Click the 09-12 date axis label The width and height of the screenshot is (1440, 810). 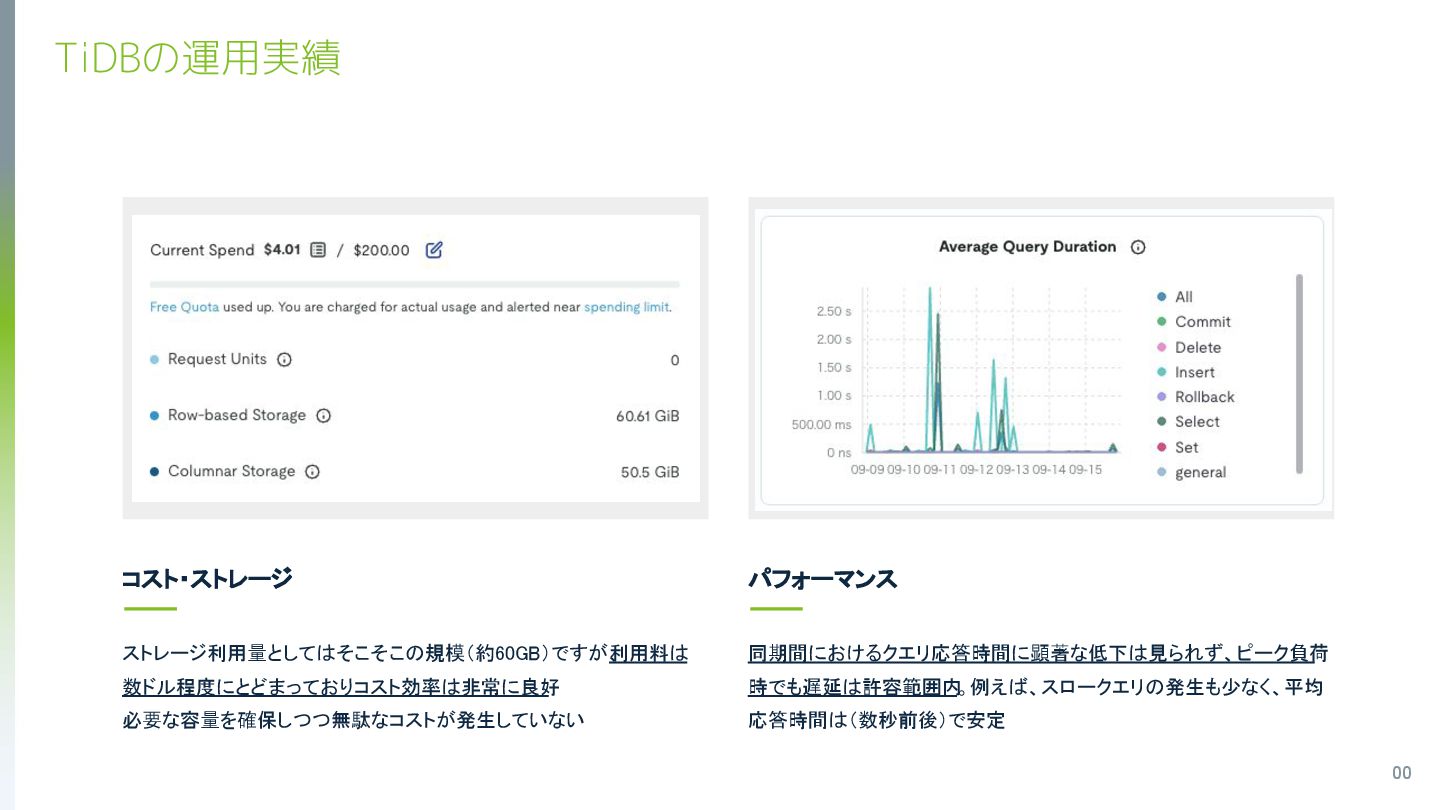coord(977,470)
